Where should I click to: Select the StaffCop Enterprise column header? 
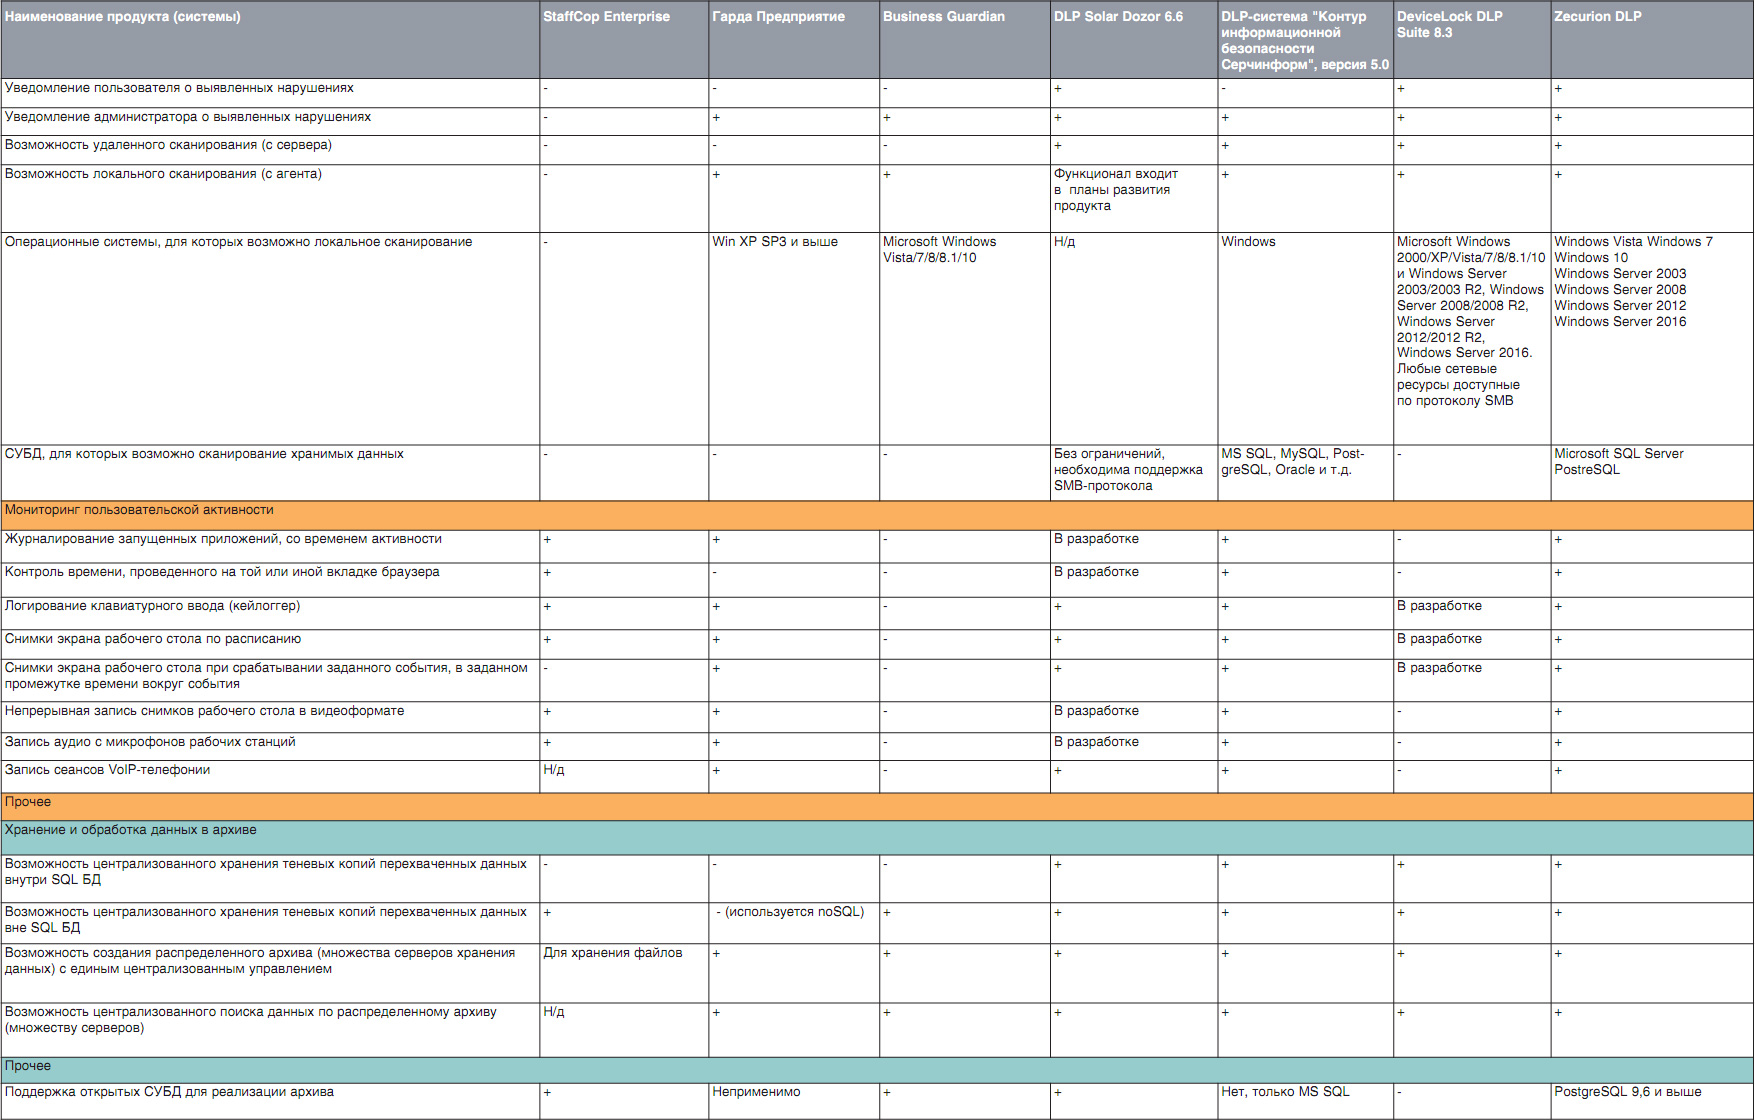click(624, 40)
